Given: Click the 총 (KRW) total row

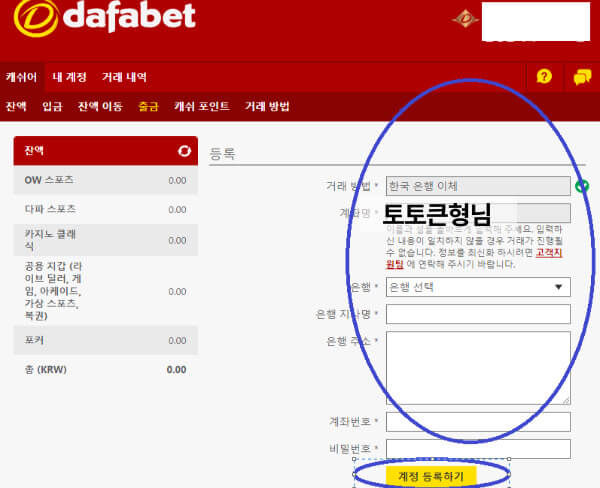Looking at the screenshot, I should pyautogui.click(x=106, y=370).
